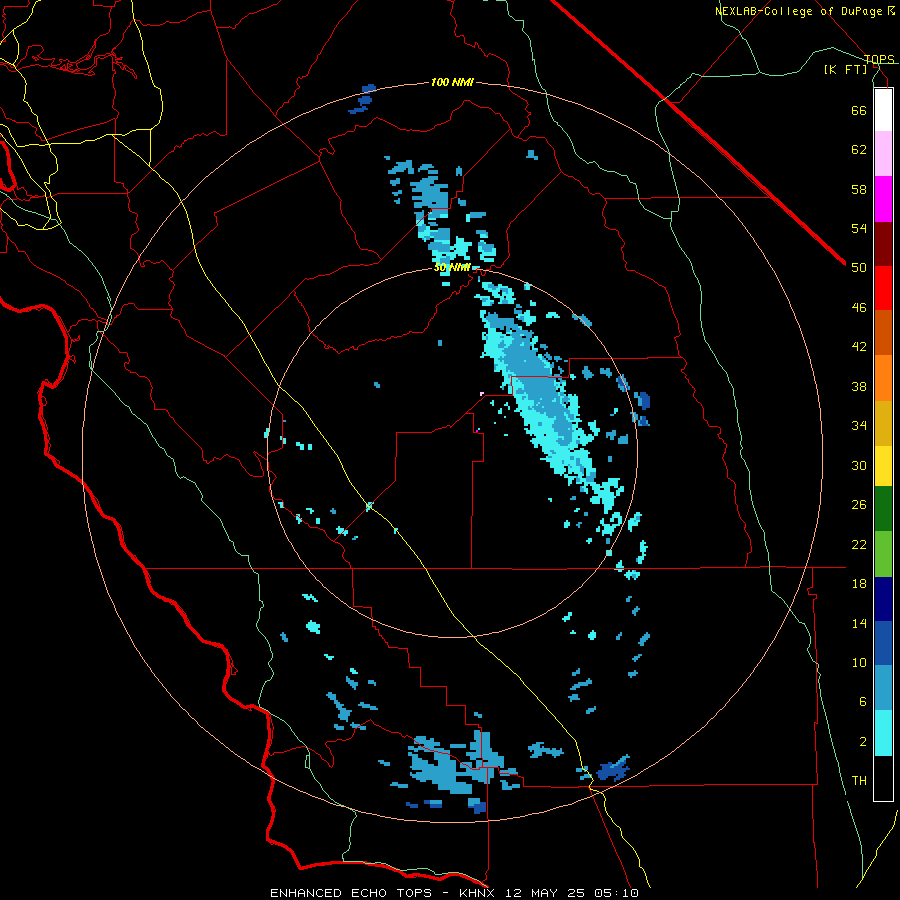The height and width of the screenshot is (900, 900).
Task: Click the 6 value on legend
Action: pyautogui.click(x=863, y=701)
